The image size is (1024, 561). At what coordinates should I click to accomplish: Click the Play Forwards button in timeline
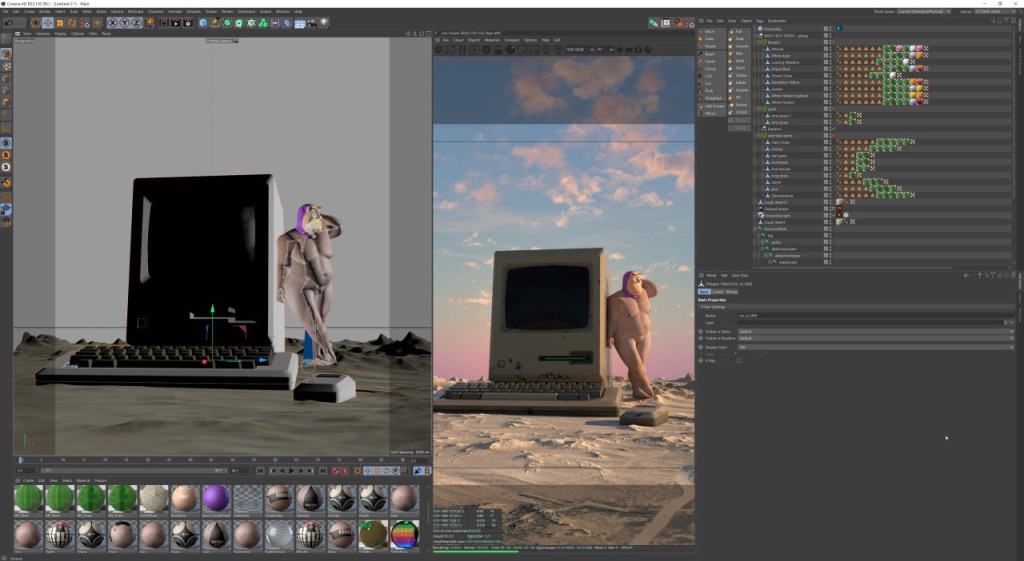pos(291,470)
